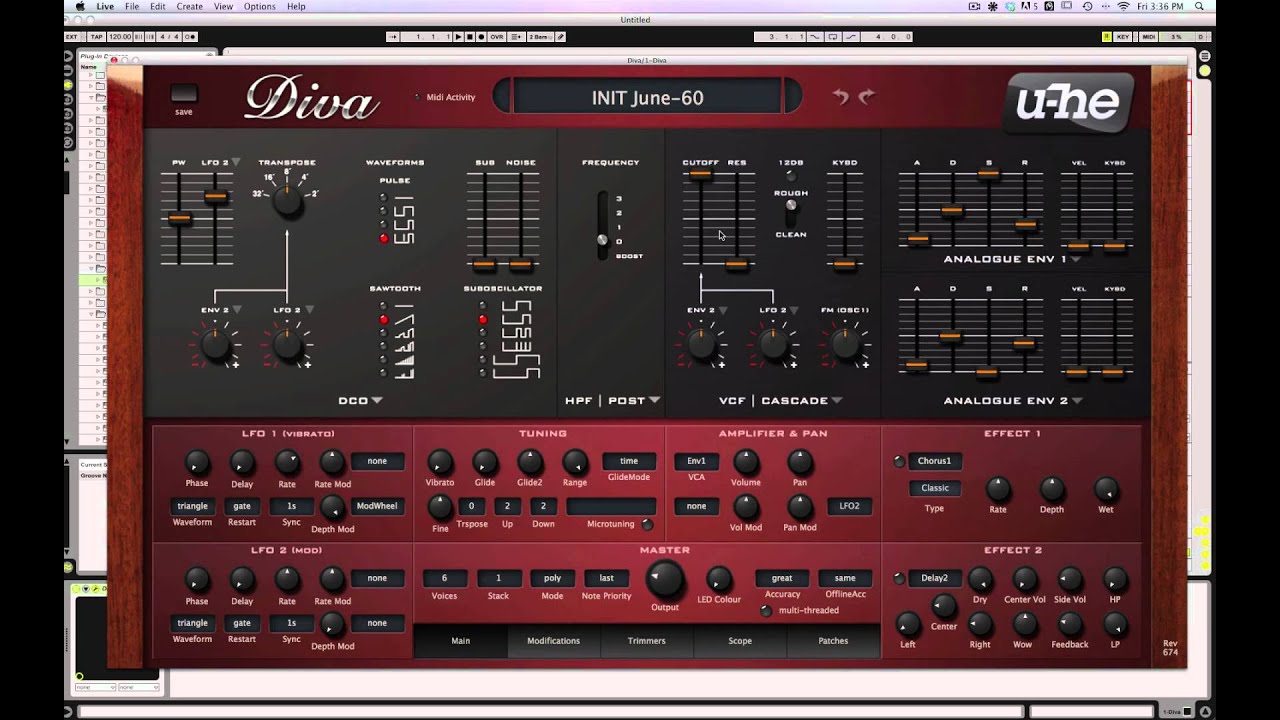
Task: Click the CUTOFF slider handle
Action: click(x=699, y=174)
